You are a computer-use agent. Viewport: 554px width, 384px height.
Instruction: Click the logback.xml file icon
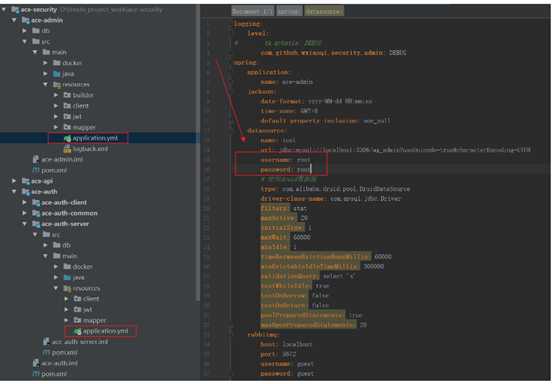67,149
